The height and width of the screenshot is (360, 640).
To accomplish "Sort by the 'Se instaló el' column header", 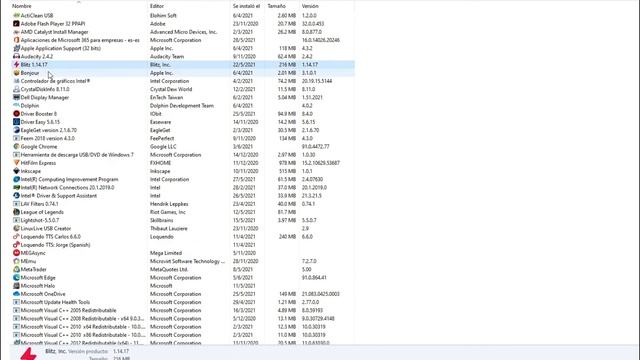I will tap(246, 6).
